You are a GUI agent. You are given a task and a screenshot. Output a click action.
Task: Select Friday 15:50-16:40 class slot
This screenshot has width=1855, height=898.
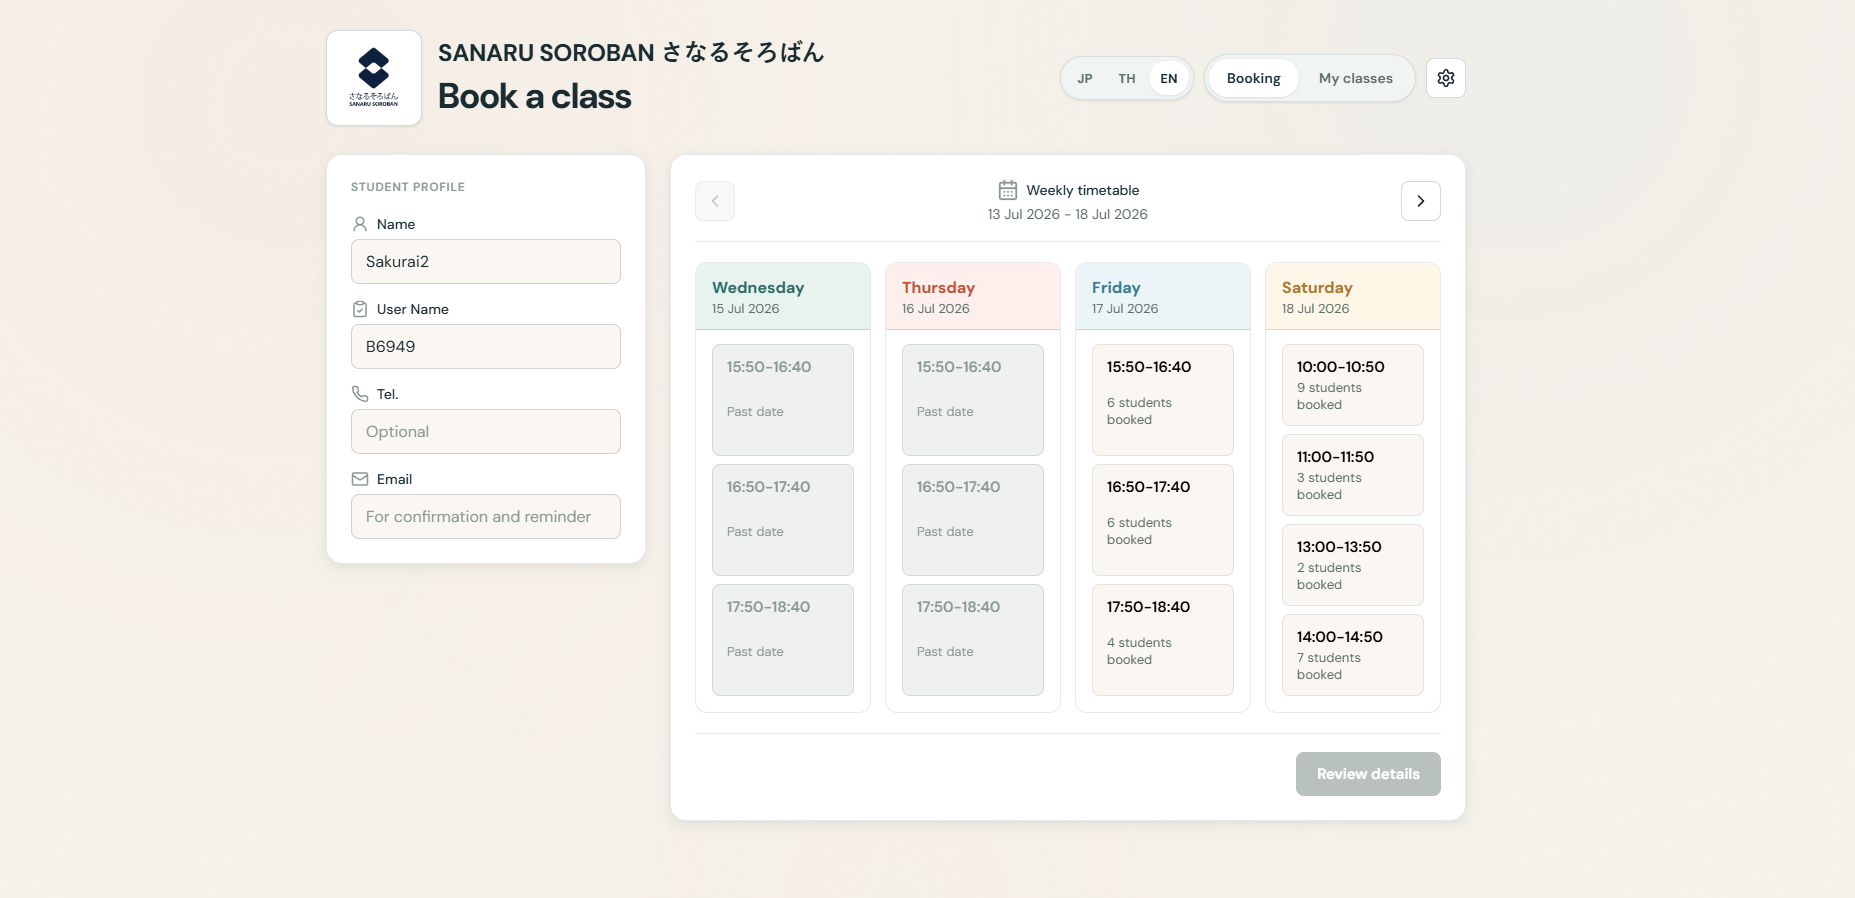pyautogui.click(x=1163, y=400)
